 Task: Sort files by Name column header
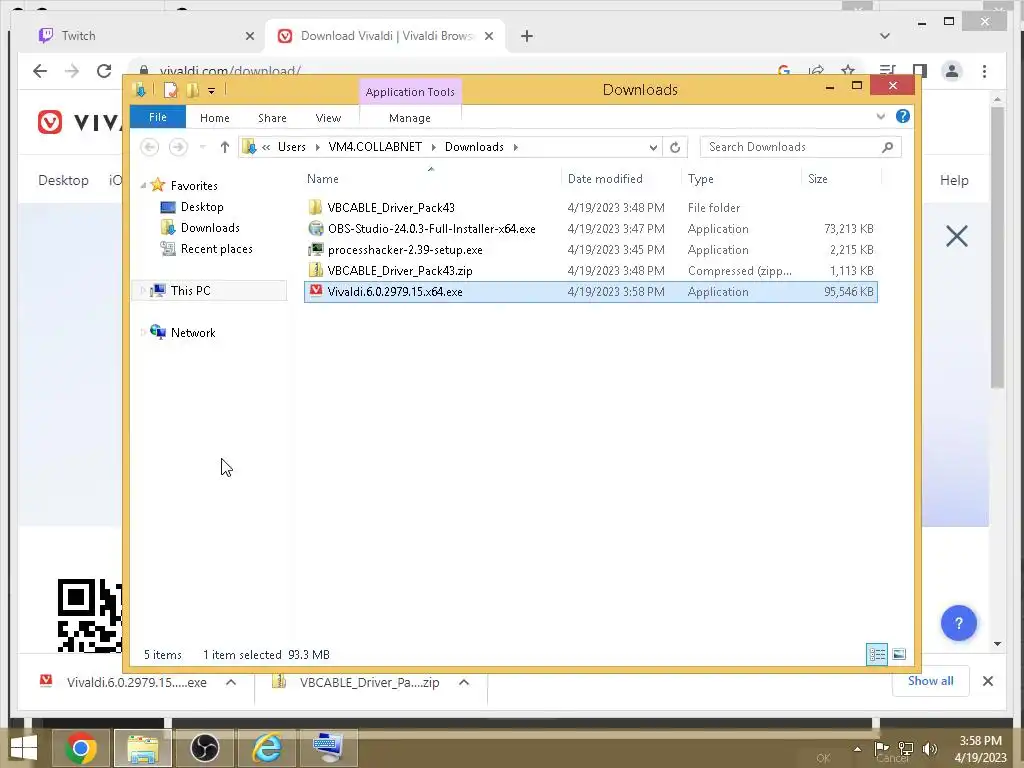[323, 179]
